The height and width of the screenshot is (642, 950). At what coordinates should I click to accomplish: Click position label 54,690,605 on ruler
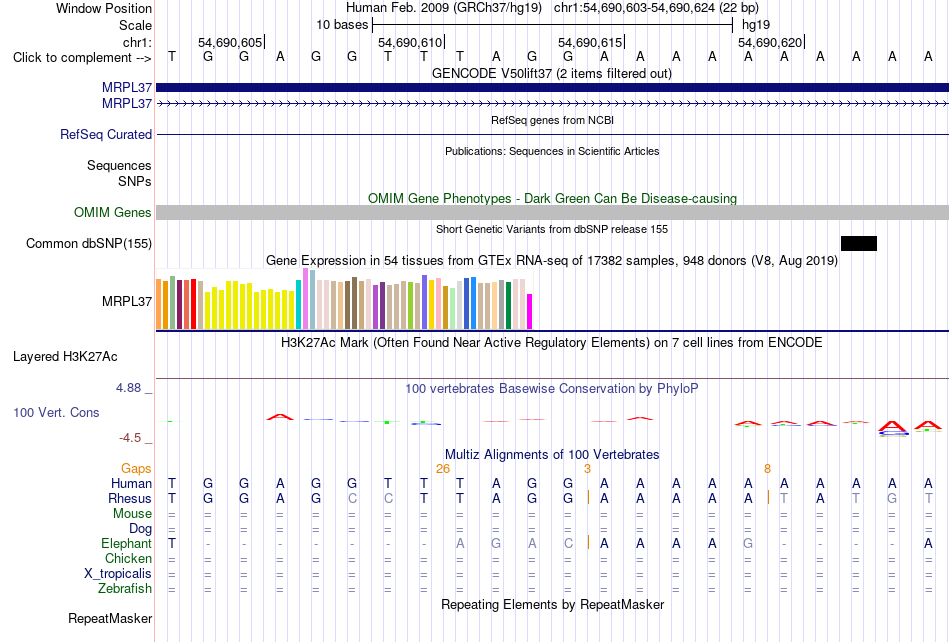[x=230, y=42]
